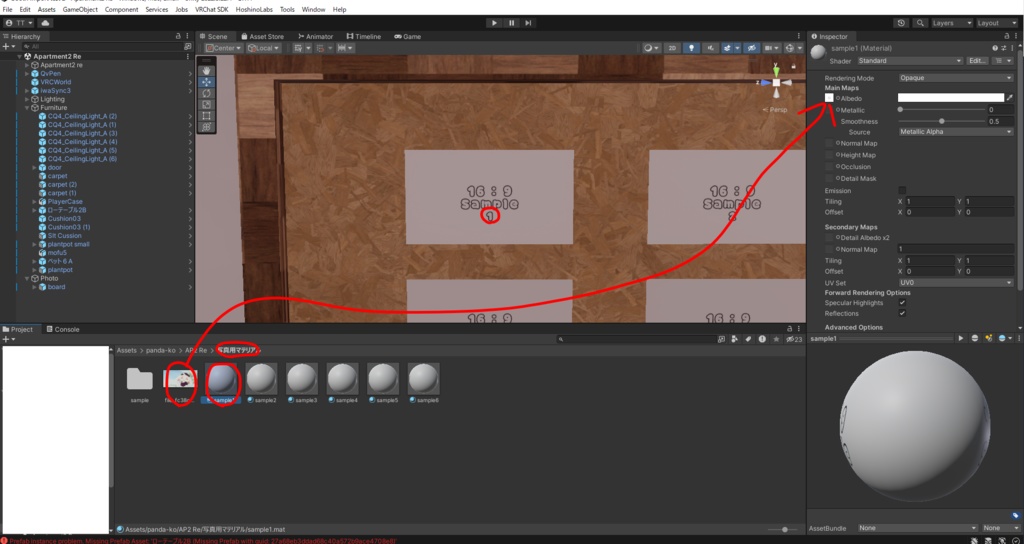Select the Scale tool
The image size is (1024, 544).
(206, 104)
